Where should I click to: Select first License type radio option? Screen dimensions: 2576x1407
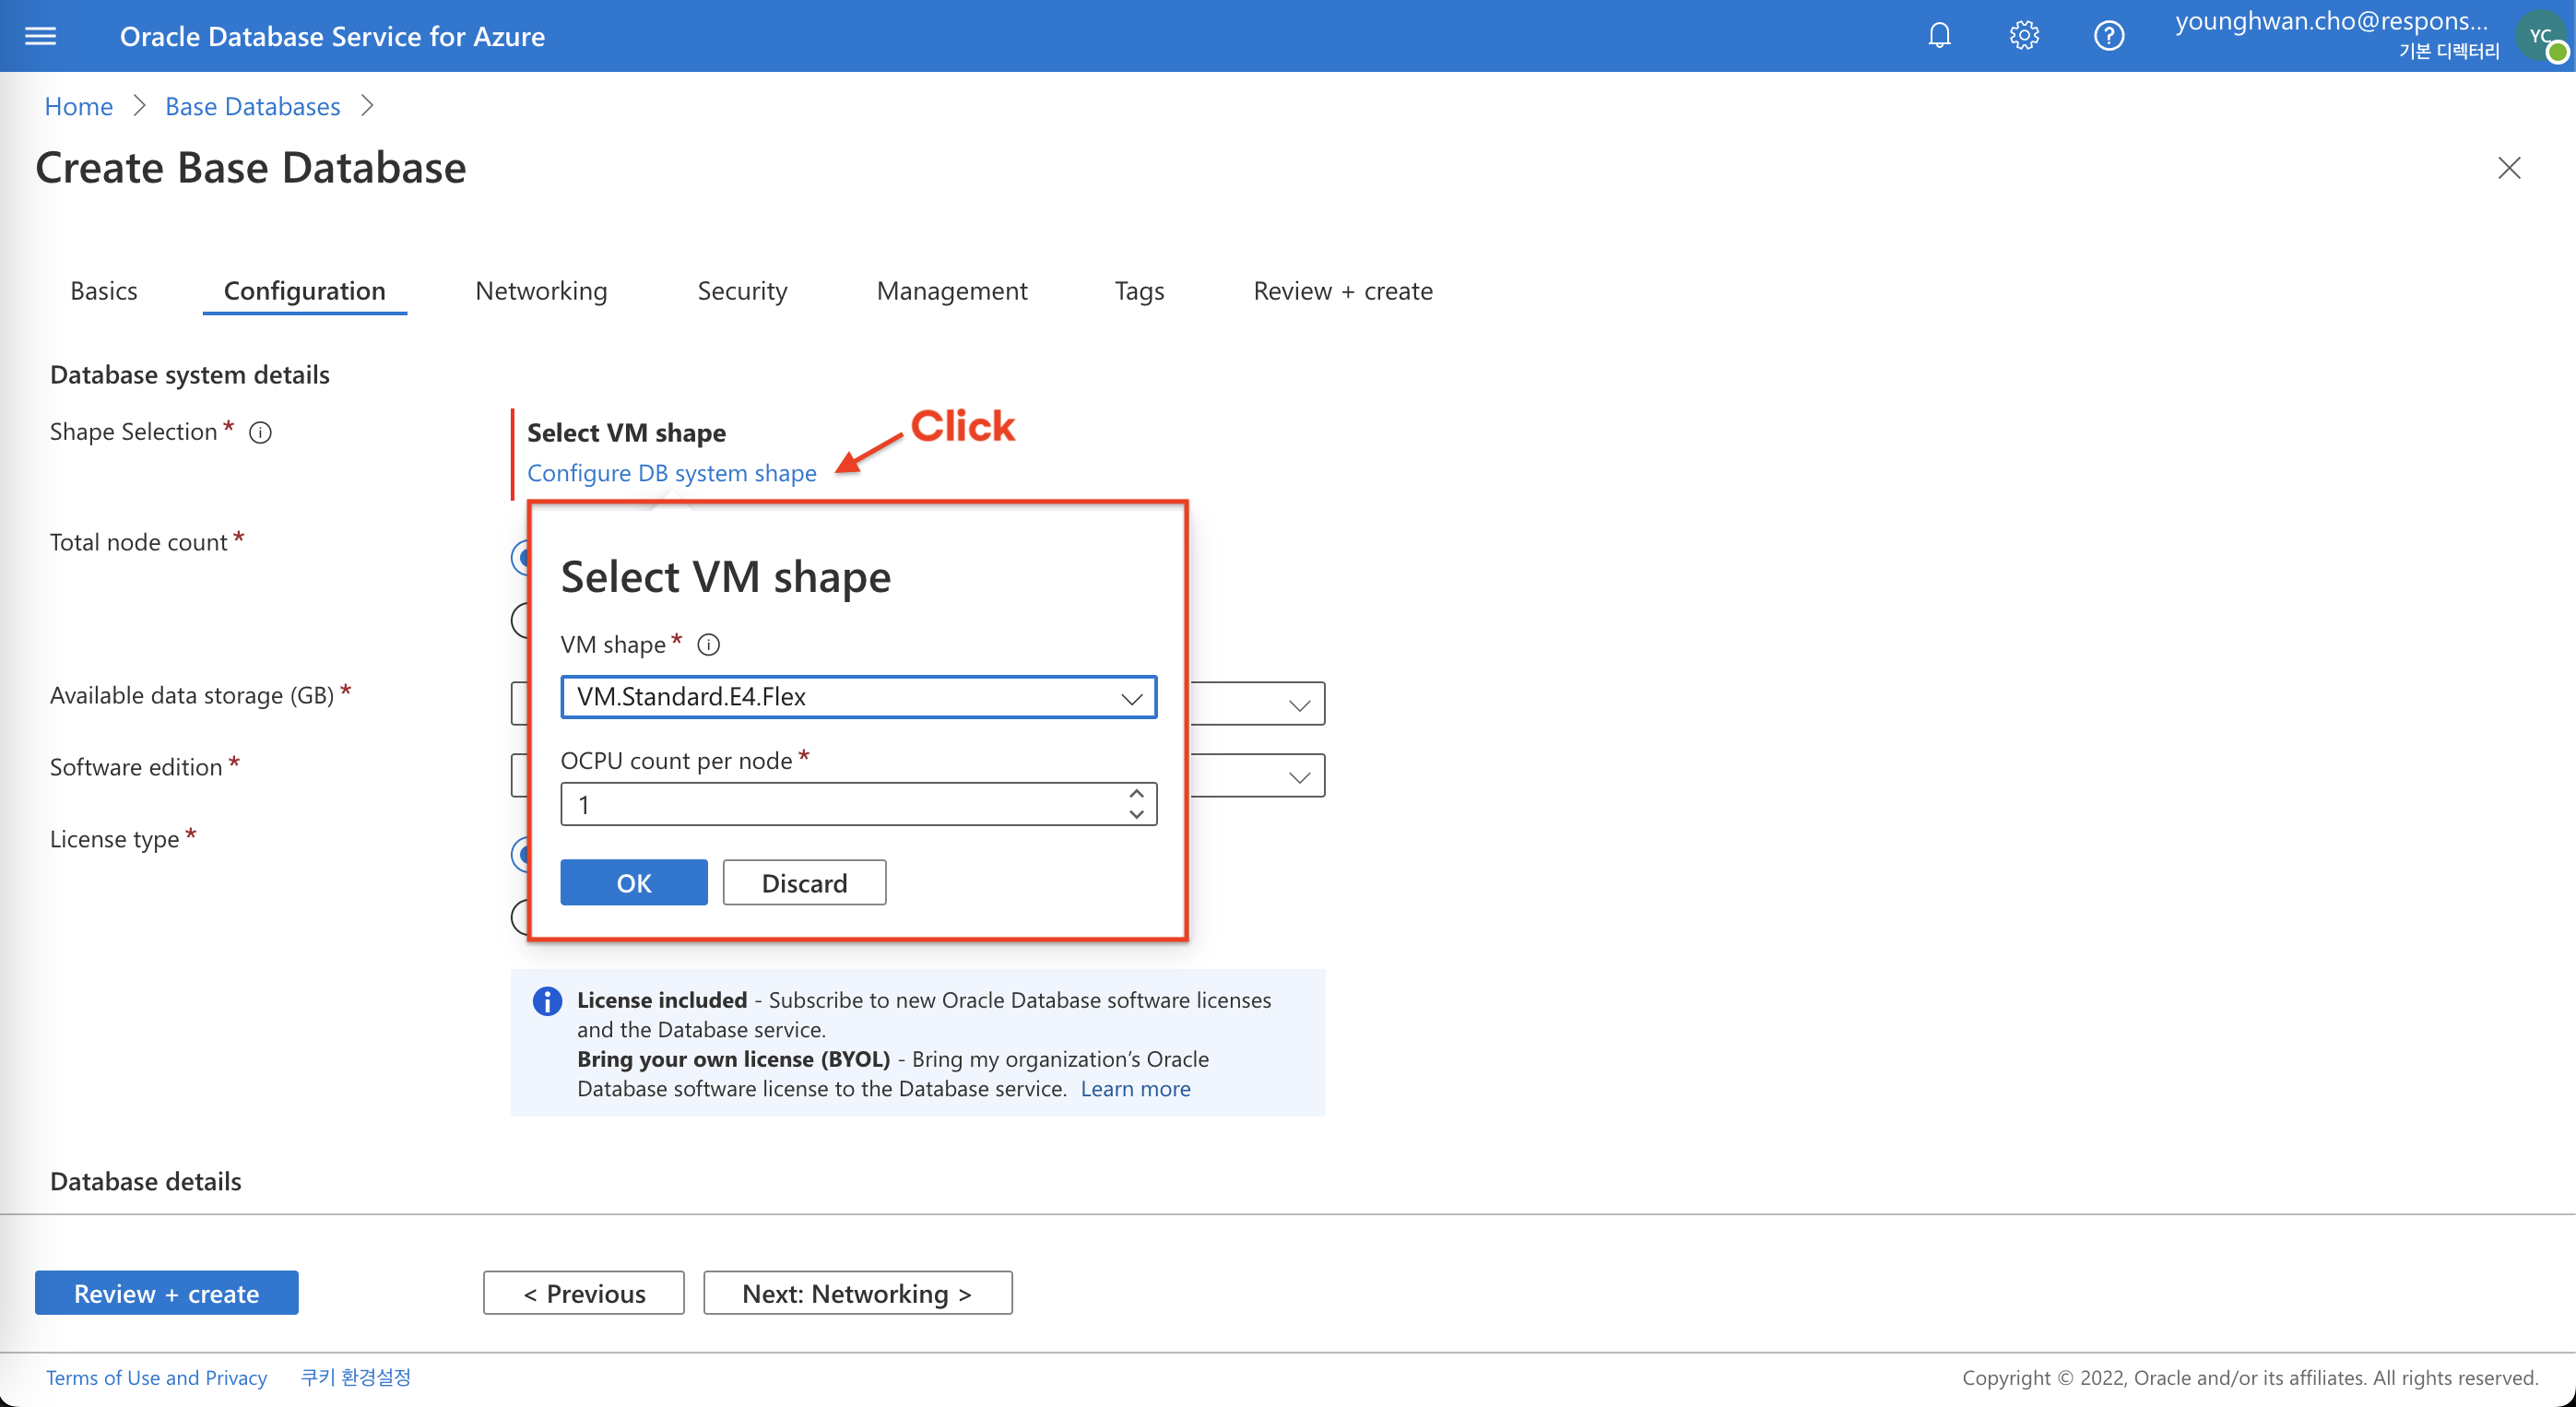[x=520, y=854]
